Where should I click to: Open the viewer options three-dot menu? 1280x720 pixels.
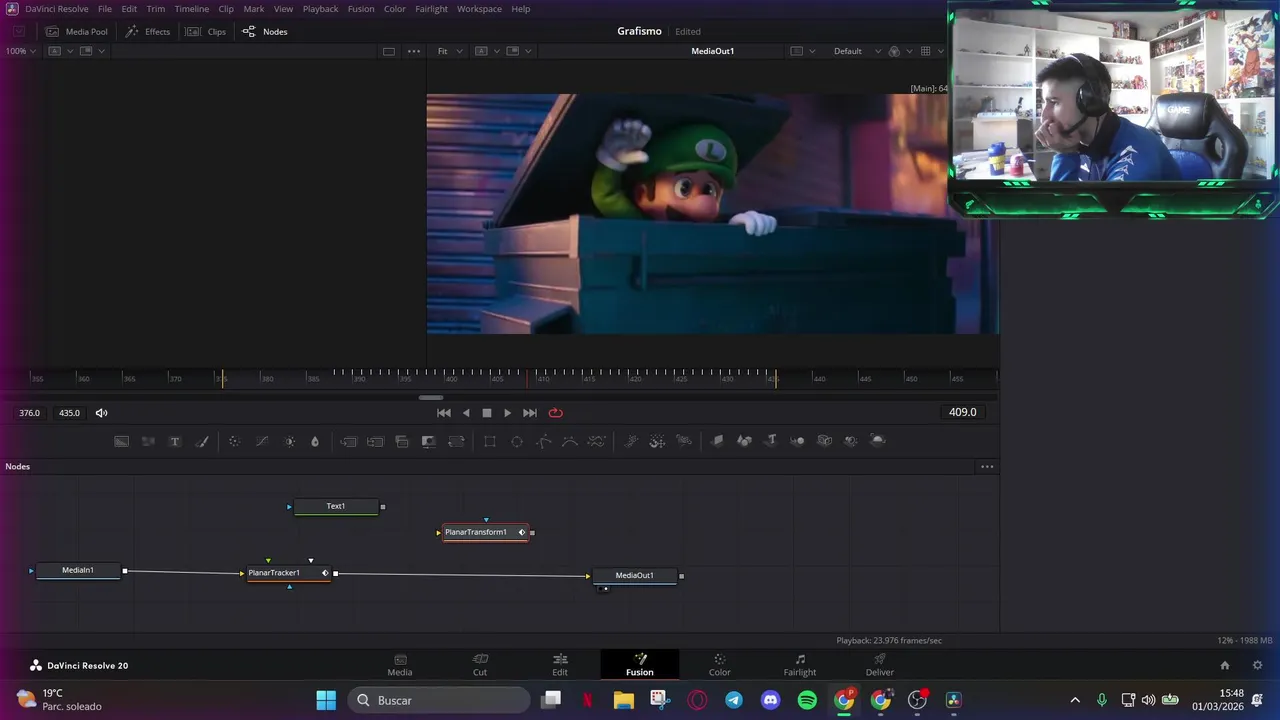click(414, 51)
